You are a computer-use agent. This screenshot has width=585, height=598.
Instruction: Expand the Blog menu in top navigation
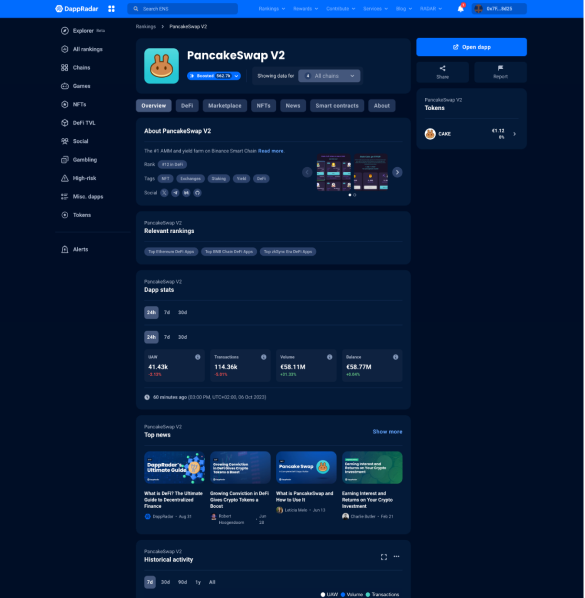tap(404, 8)
